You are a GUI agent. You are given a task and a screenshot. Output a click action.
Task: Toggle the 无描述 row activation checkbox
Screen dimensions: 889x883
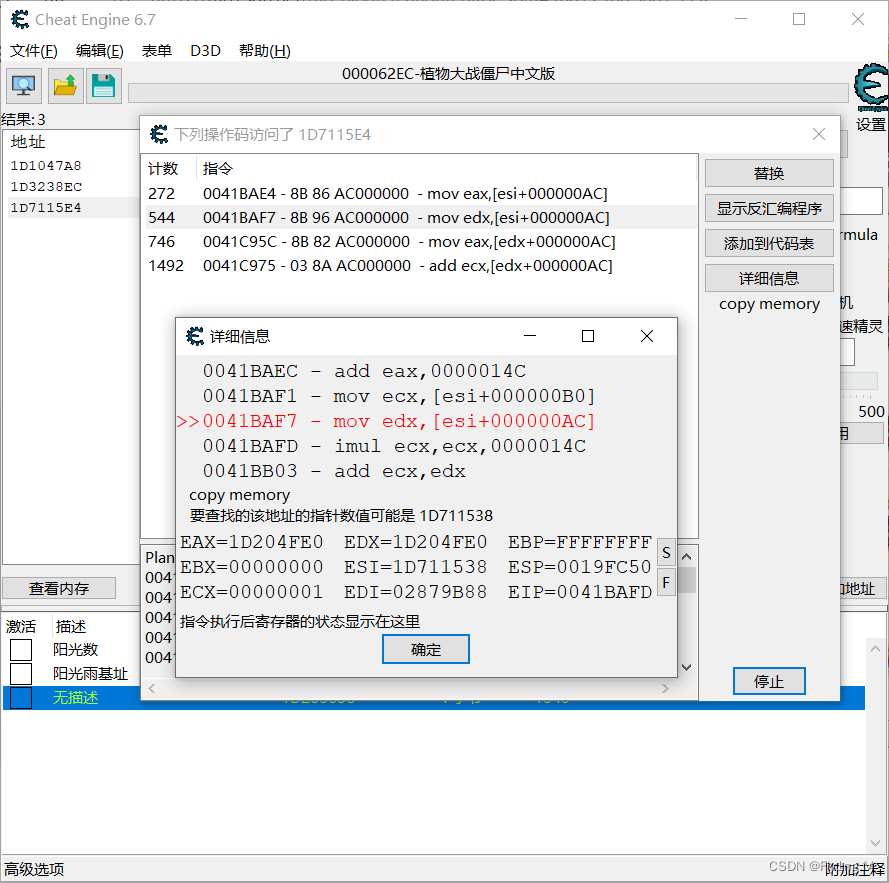(x=21, y=698)
